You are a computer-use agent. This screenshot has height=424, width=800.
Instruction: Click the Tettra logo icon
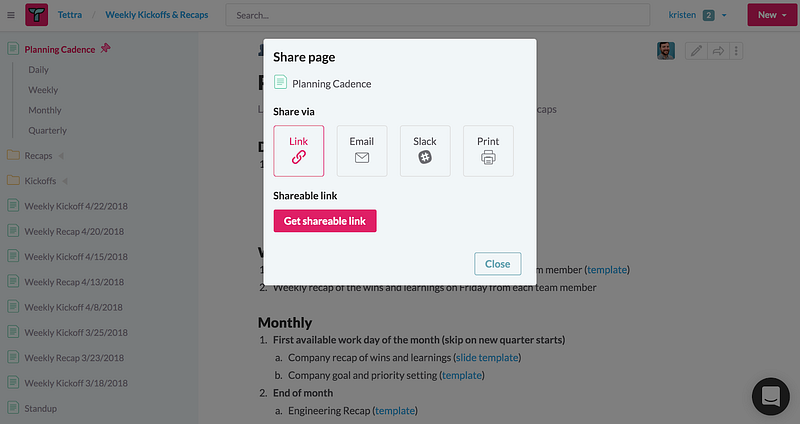tap(37, 15)
